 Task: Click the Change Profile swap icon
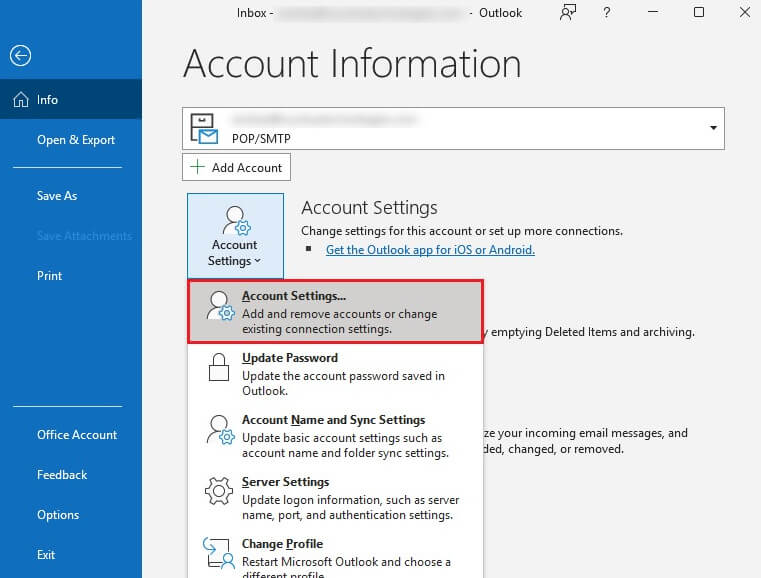218,554
